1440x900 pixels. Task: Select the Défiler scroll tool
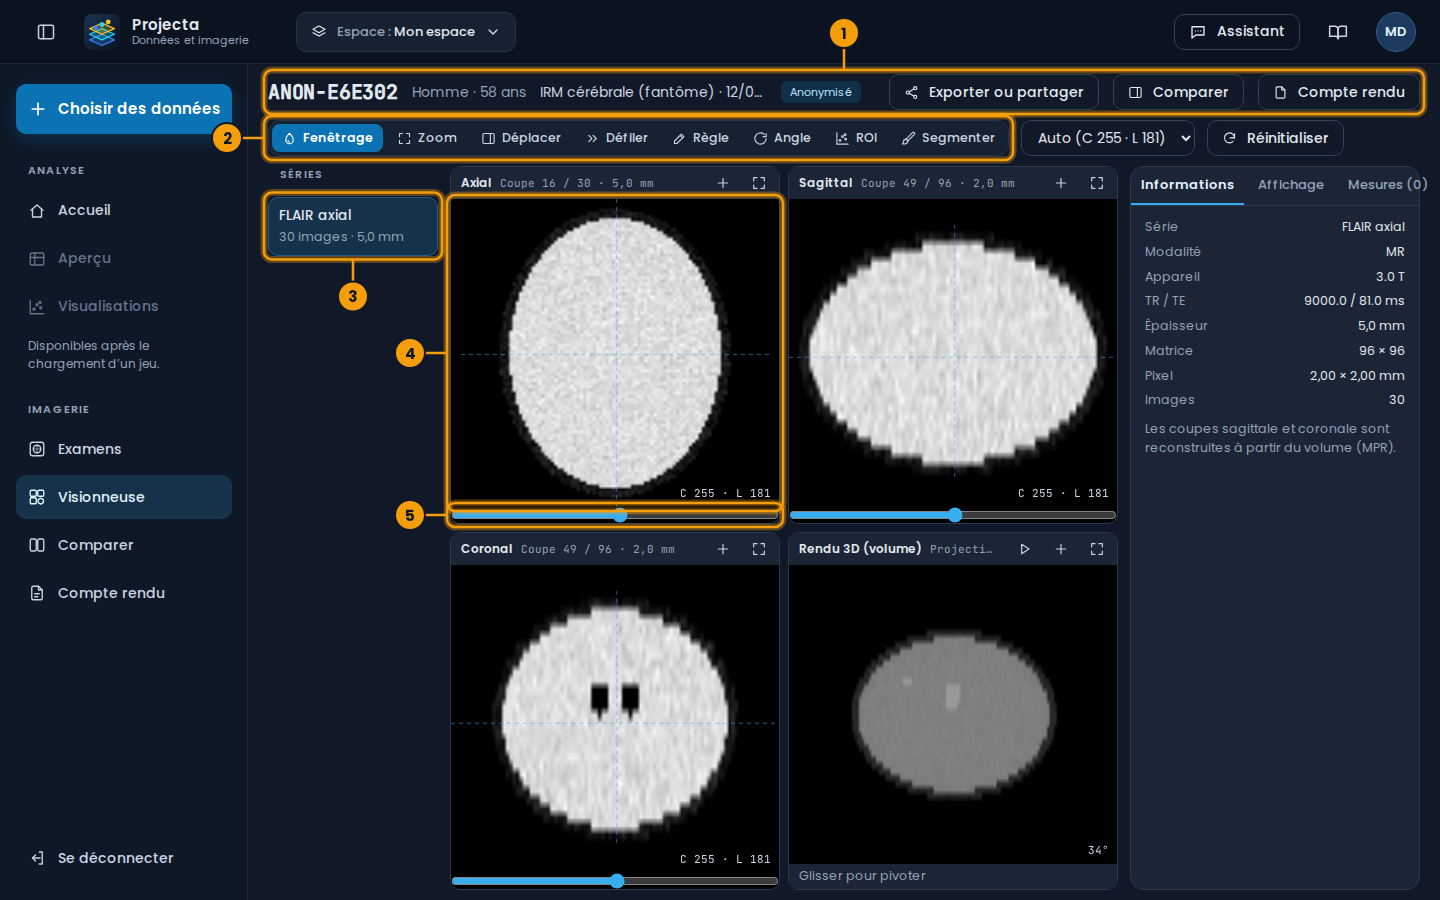(x=617, y=138)
